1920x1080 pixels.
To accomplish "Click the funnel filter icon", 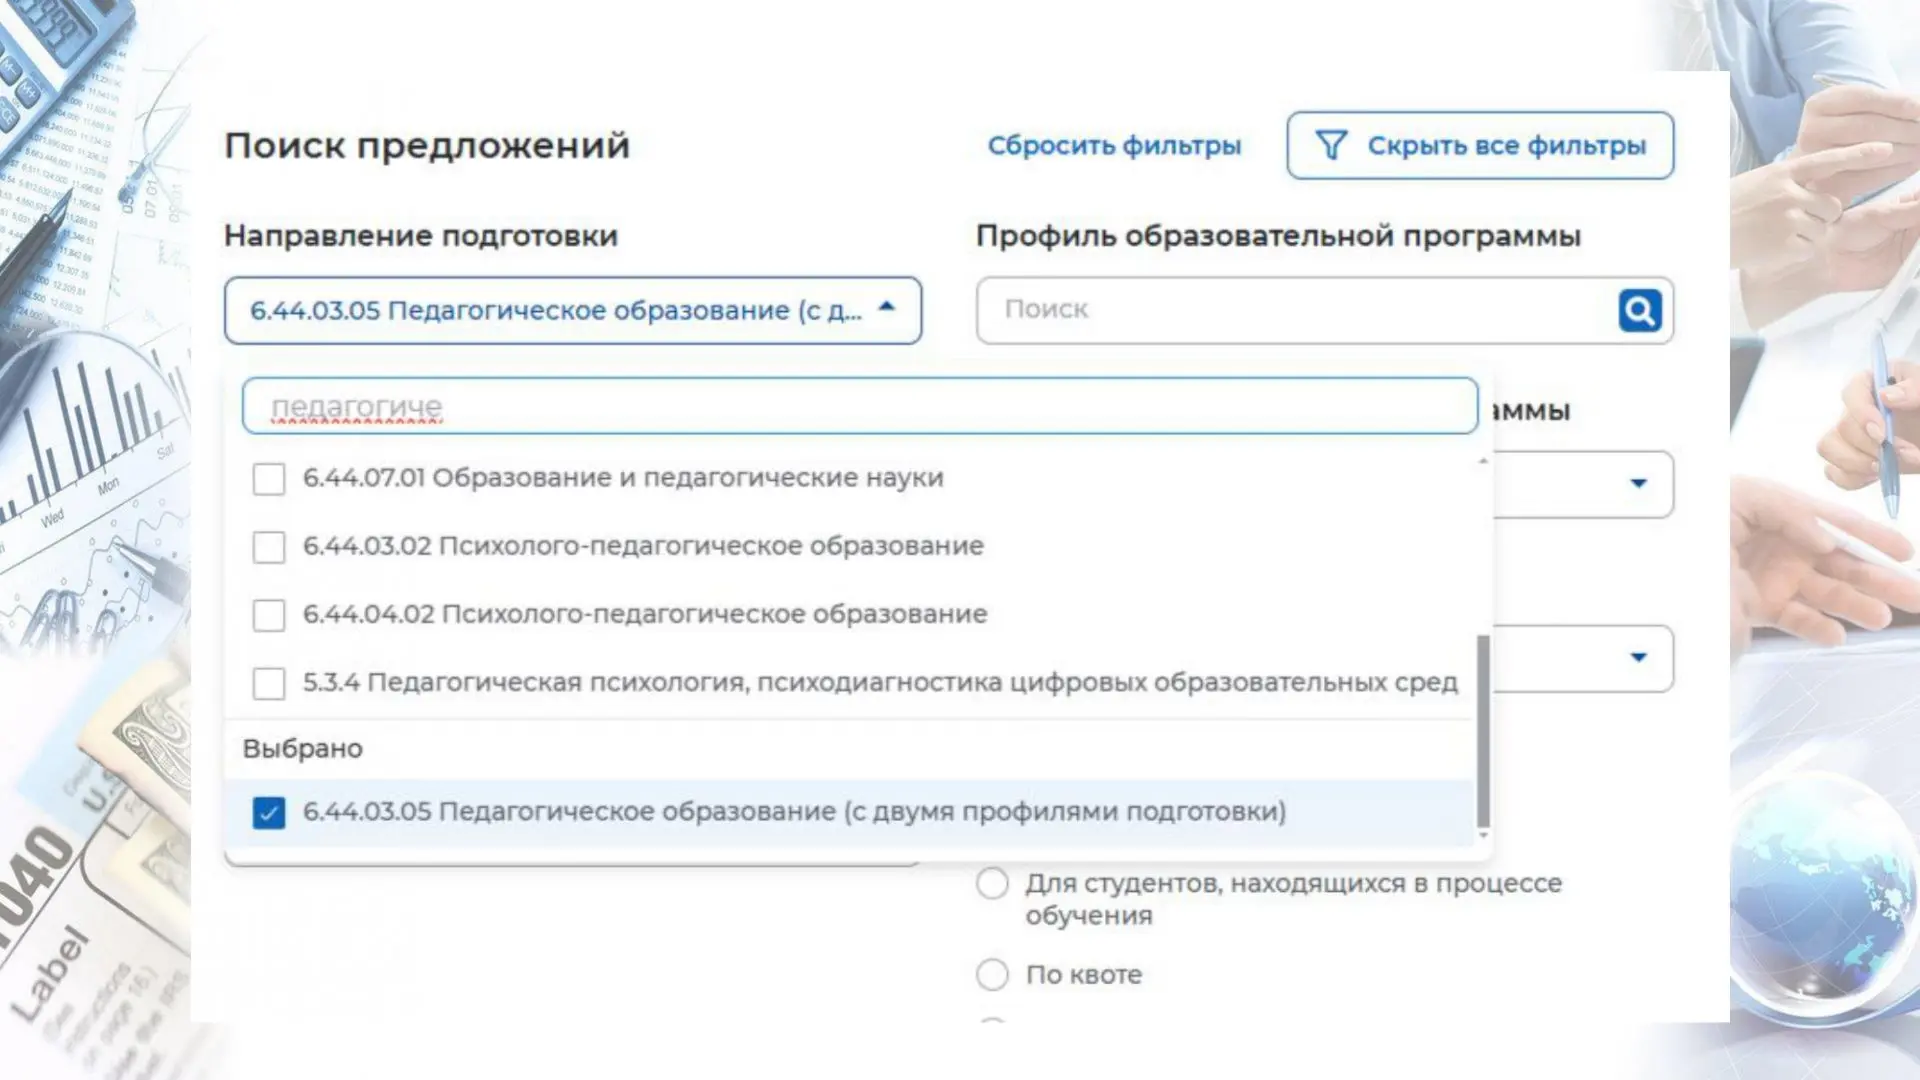I will tap(1331, 146).
